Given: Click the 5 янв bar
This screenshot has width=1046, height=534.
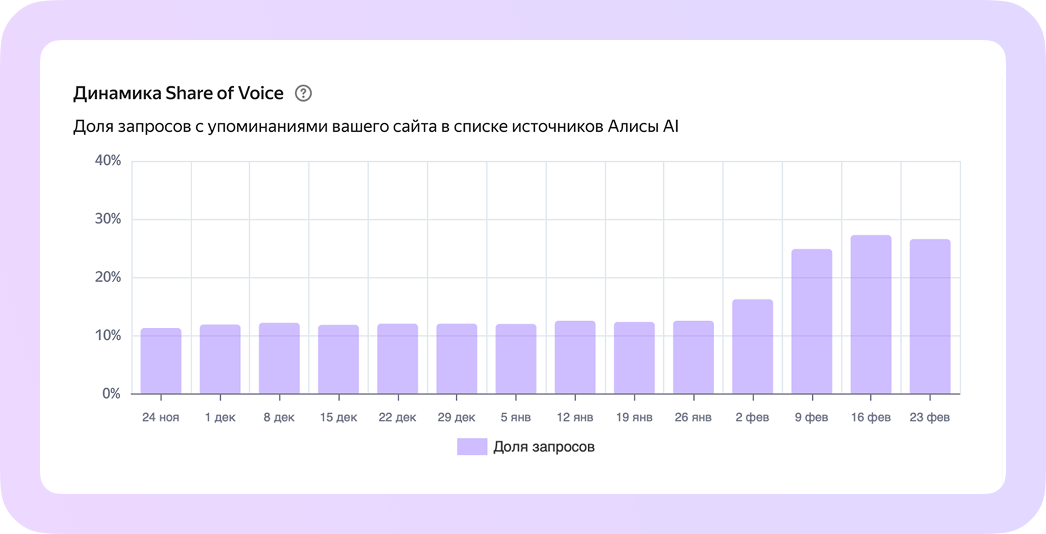Looking at the screenshot, I should (516, 358).
